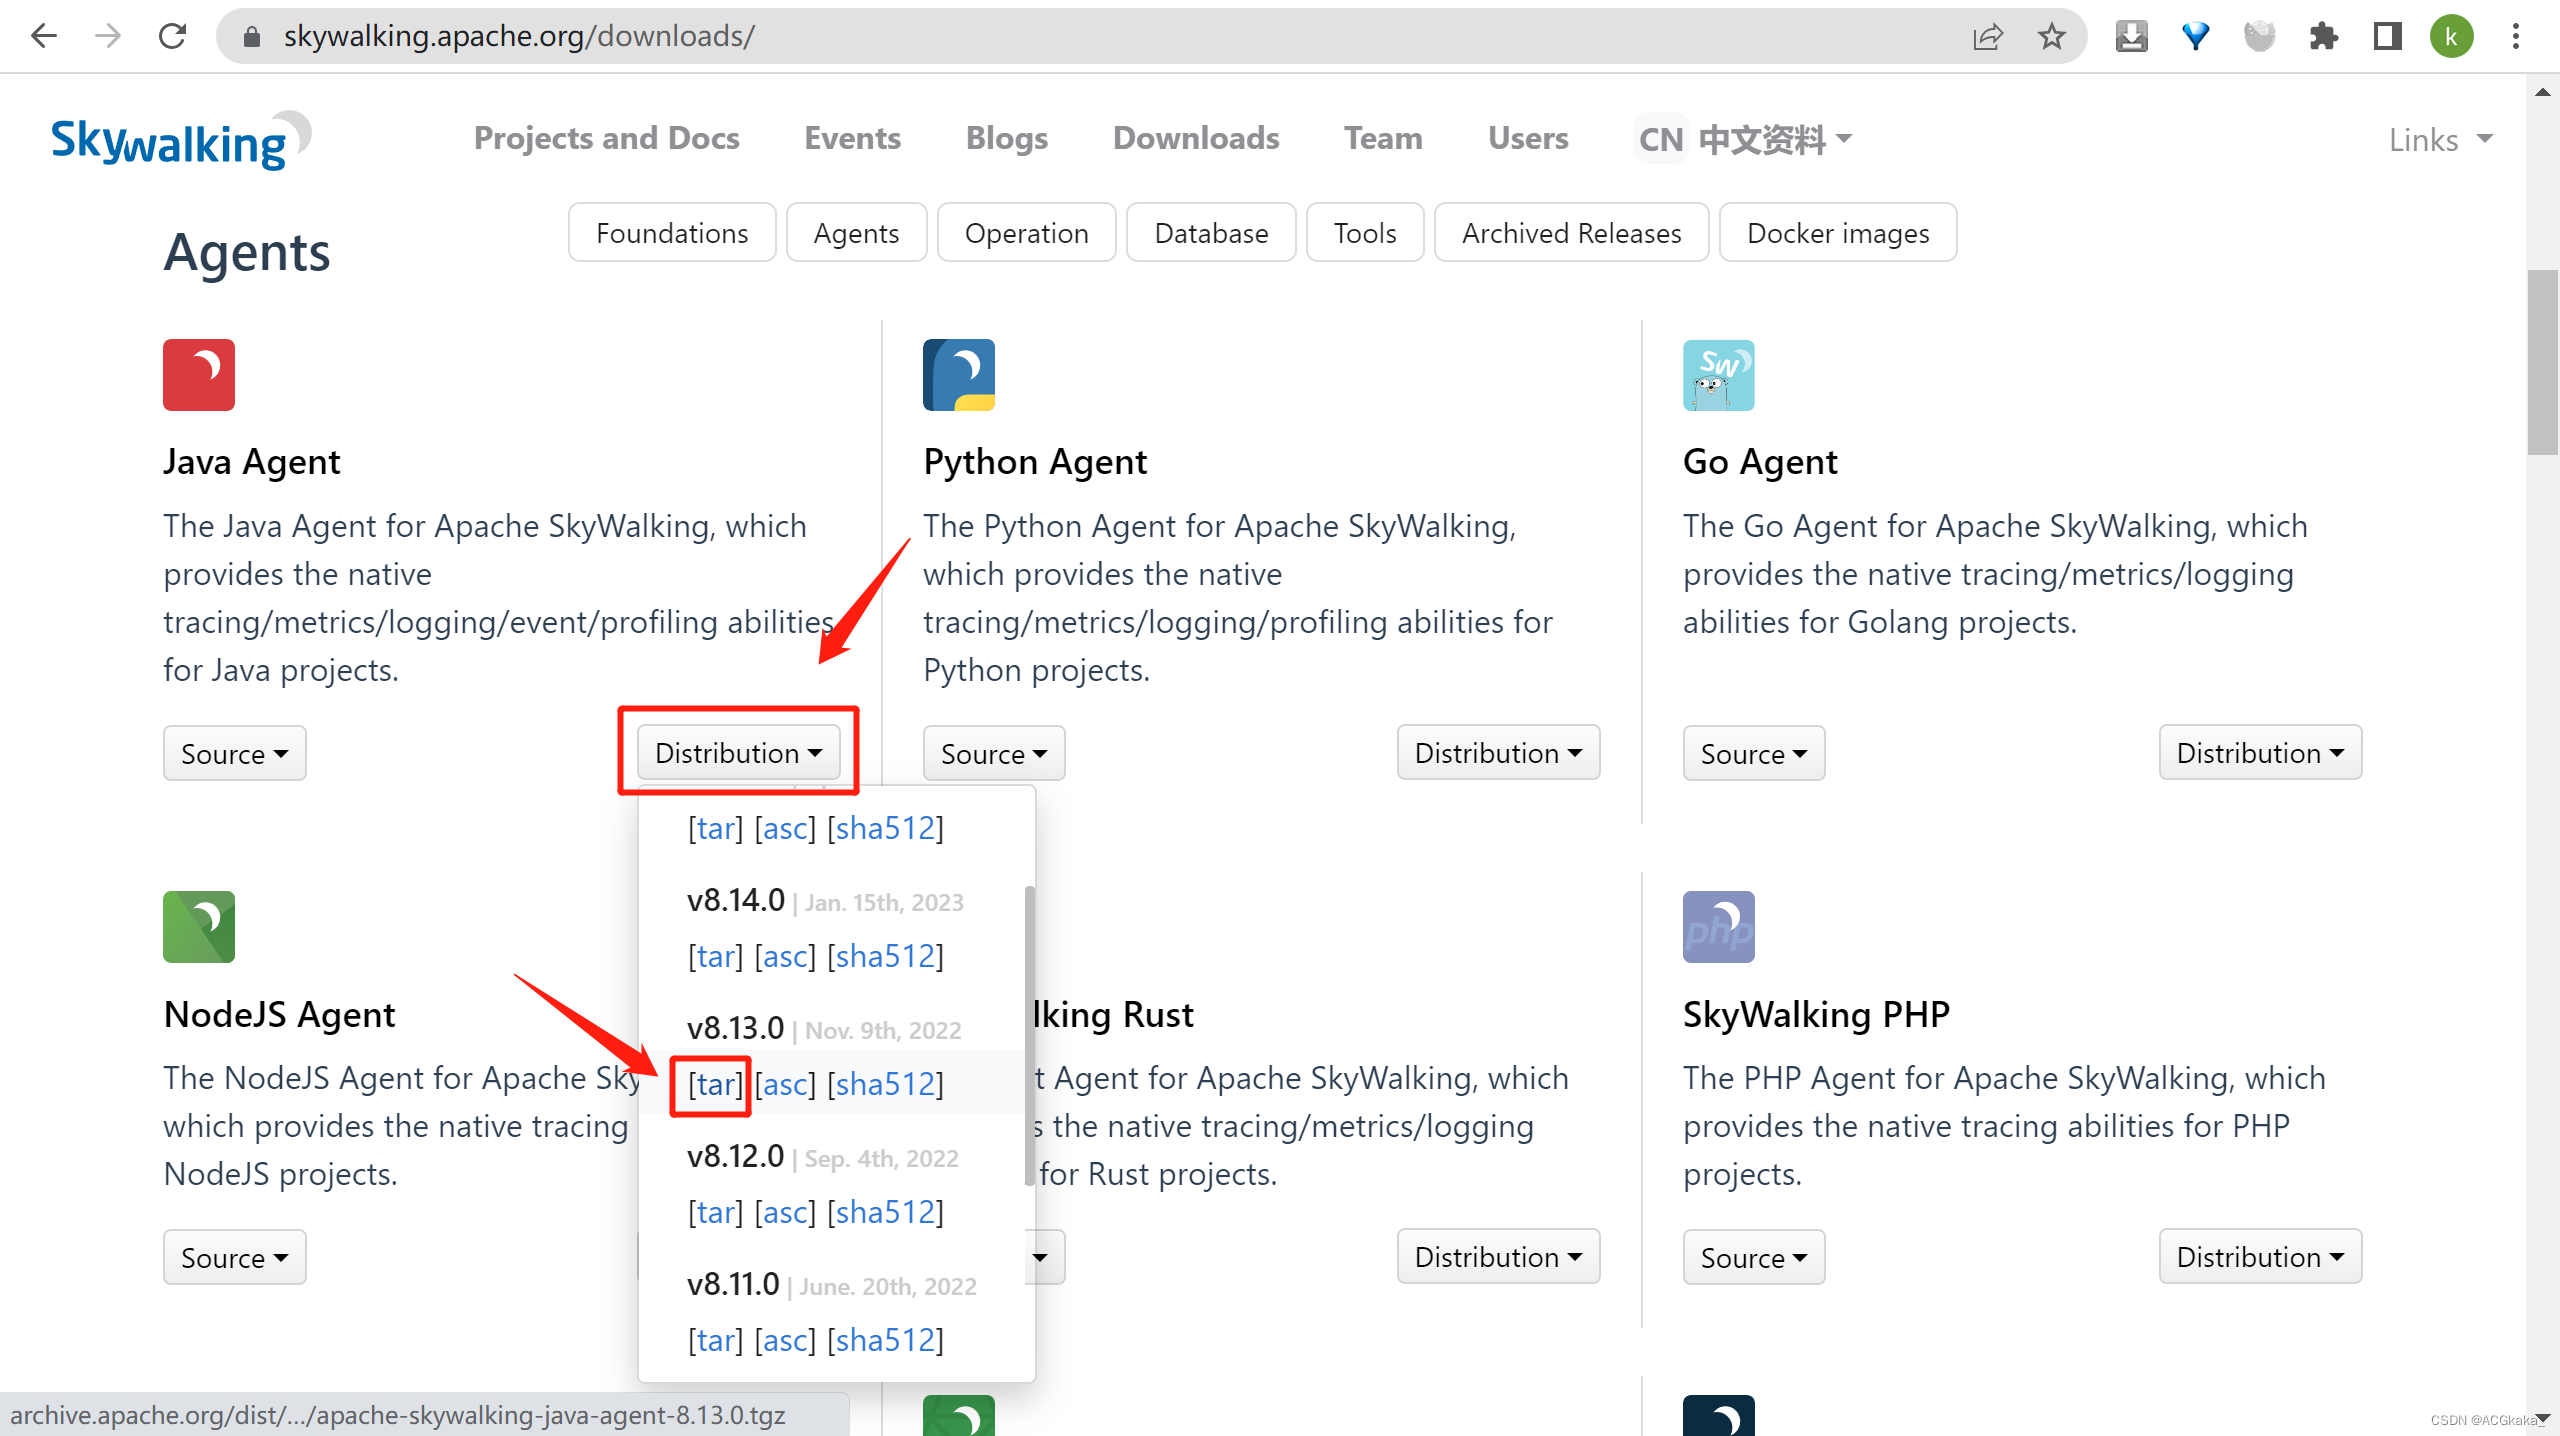The width and height of the screenshot is (2560, 1436).
Task: Open v8.14.0 asc link
Action: (x=785, y=956)
